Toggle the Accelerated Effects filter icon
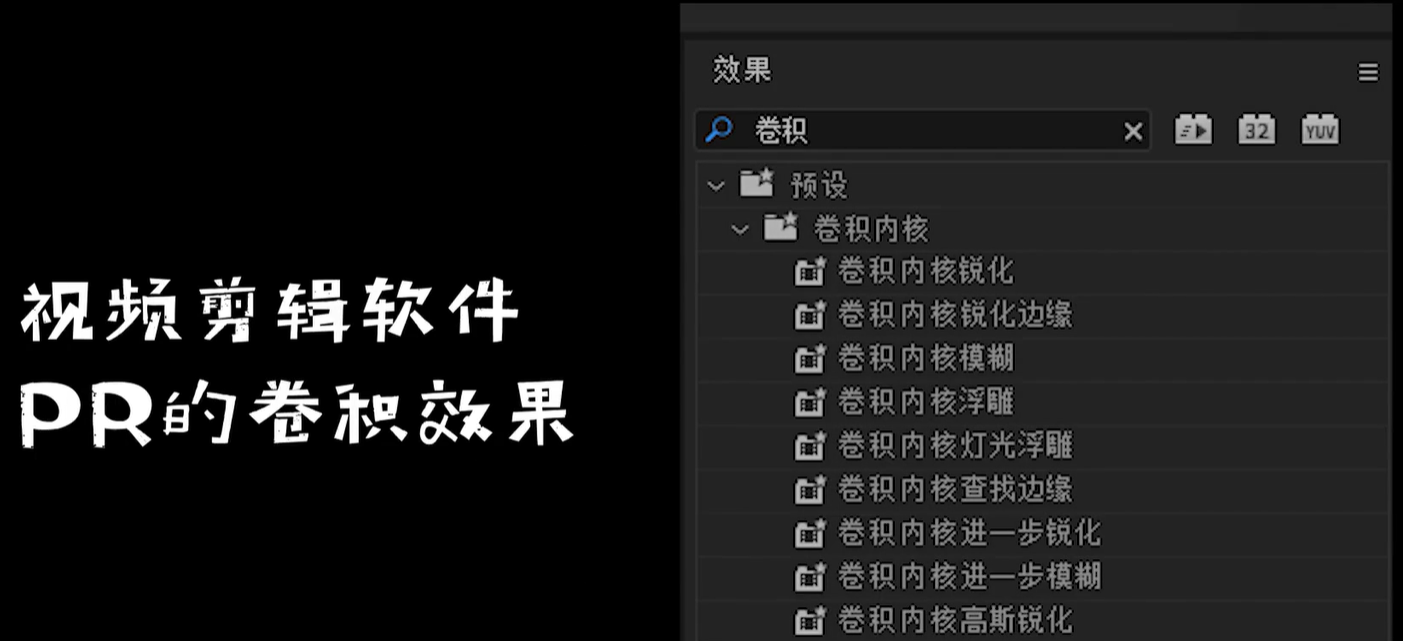Screen dimensions: 1403x641 [1193, 130]
